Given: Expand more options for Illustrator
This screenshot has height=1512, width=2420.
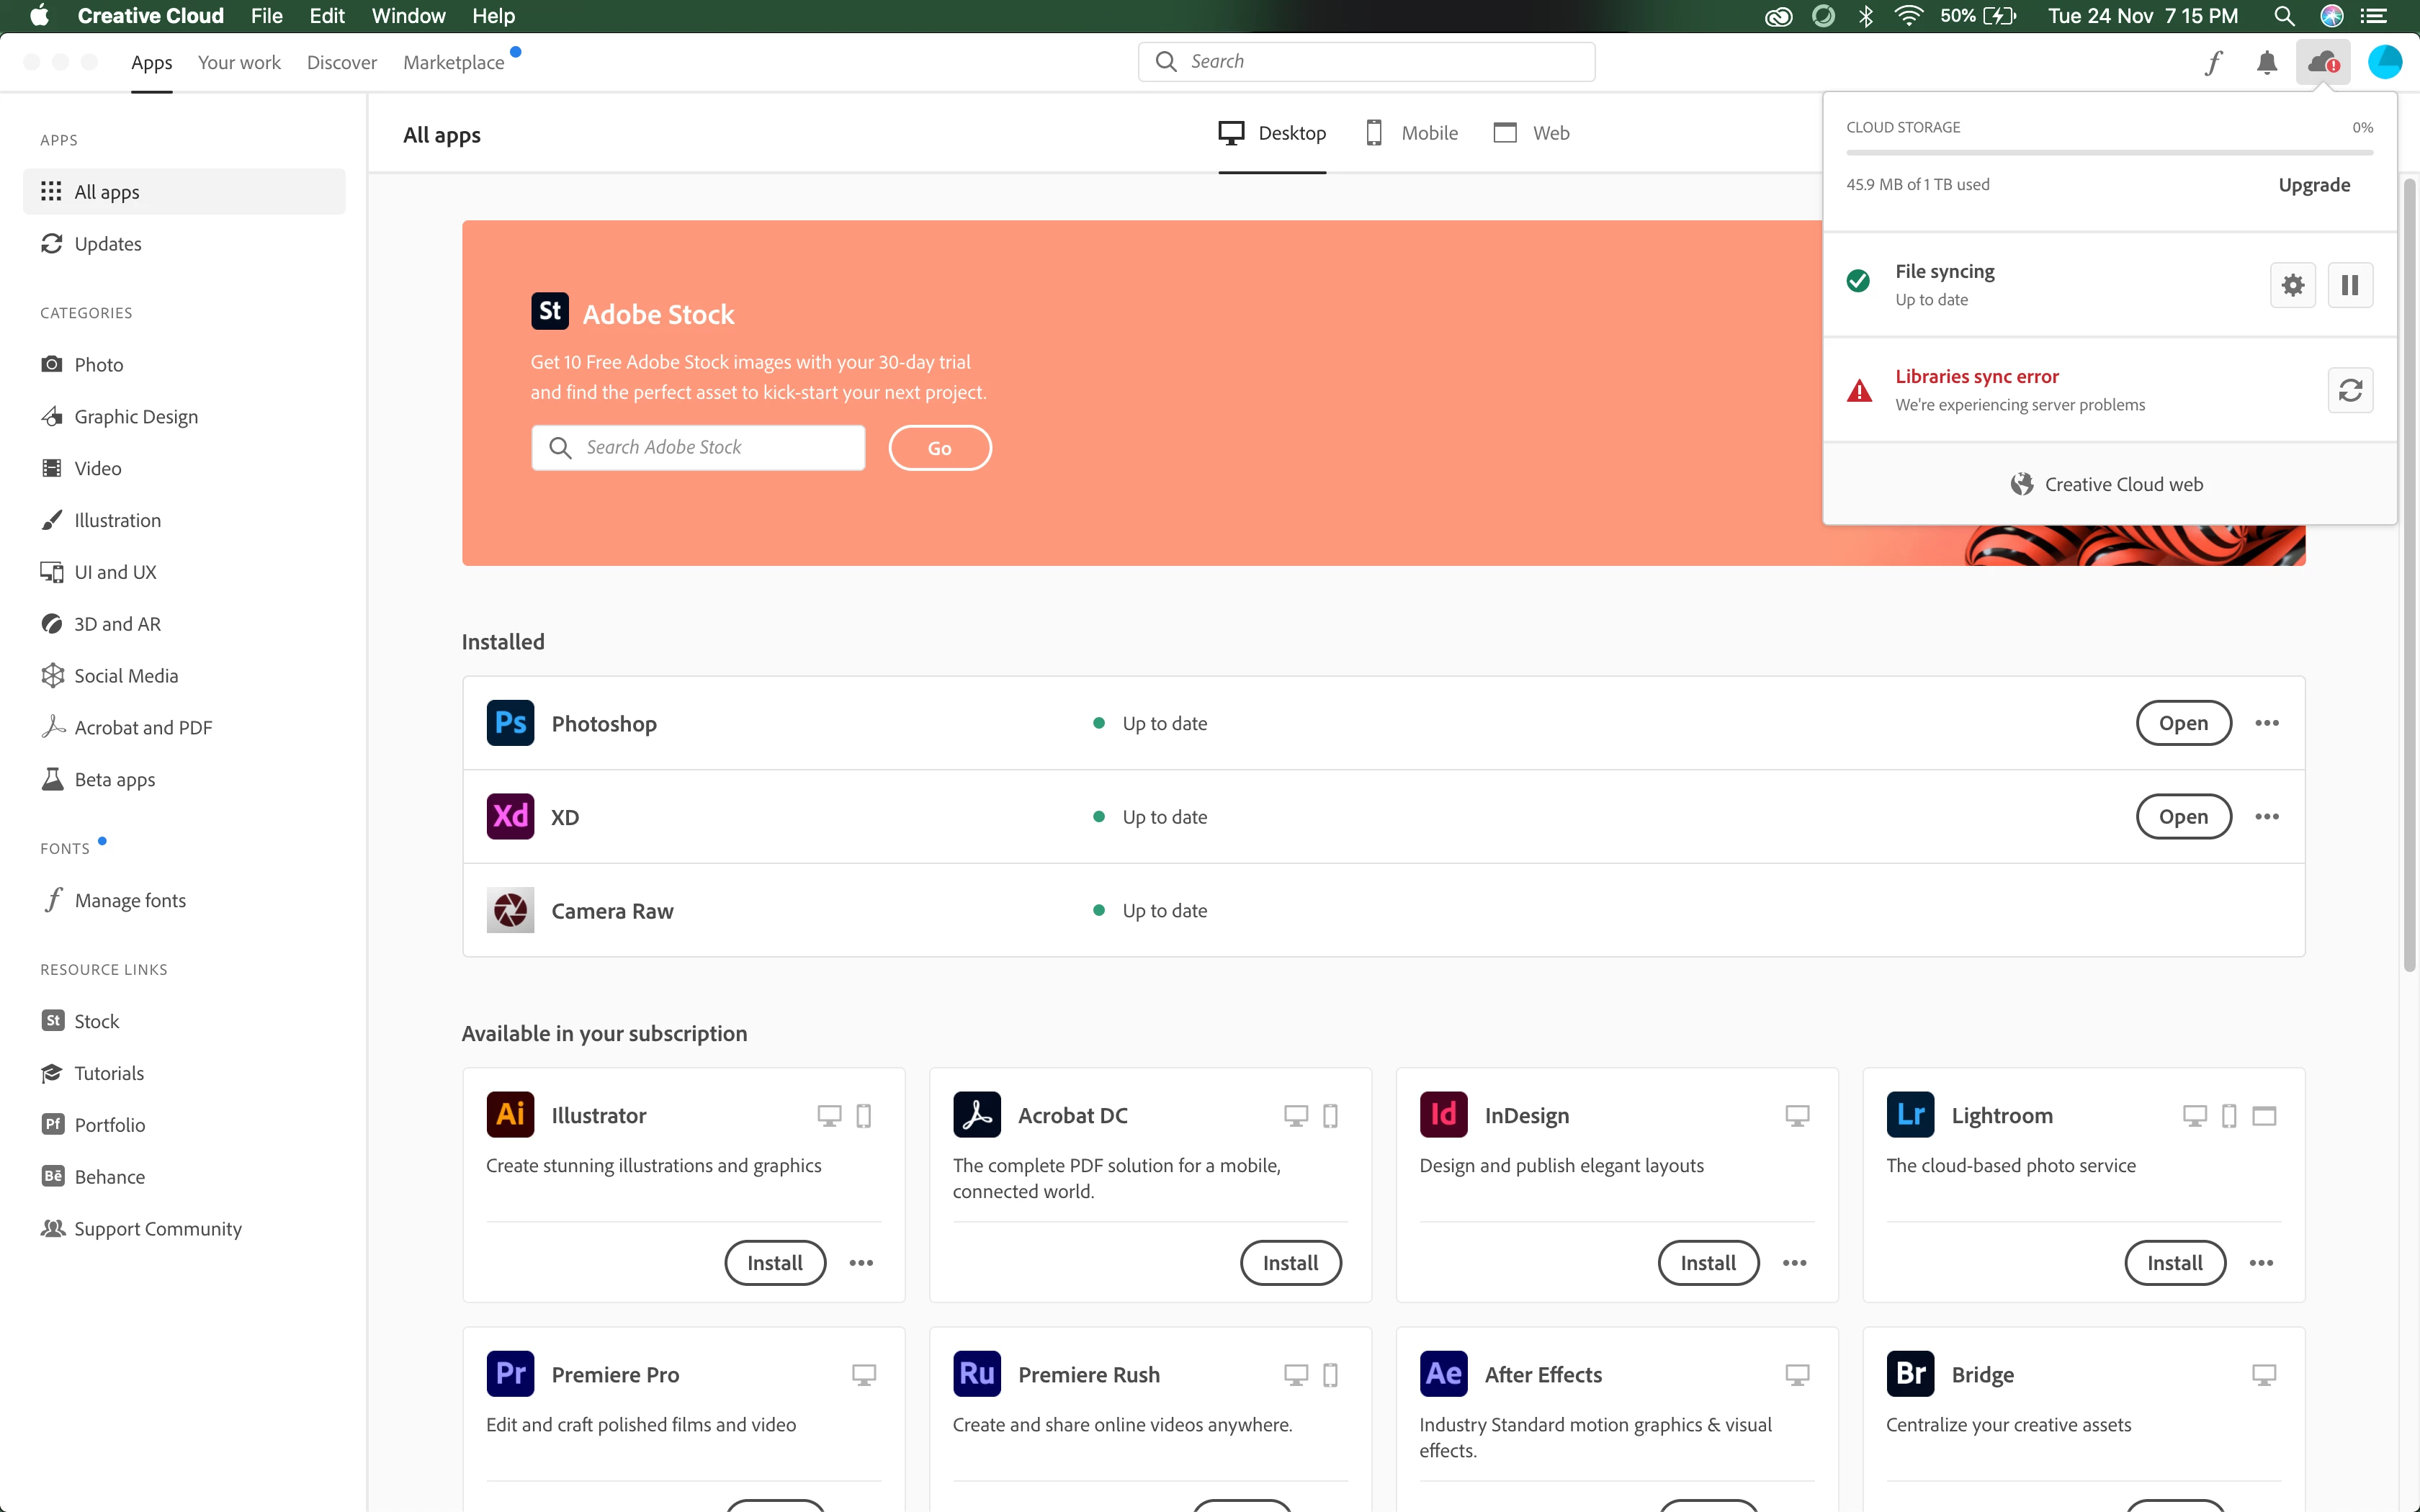Looking at the screenshot, I should 861,1263.
